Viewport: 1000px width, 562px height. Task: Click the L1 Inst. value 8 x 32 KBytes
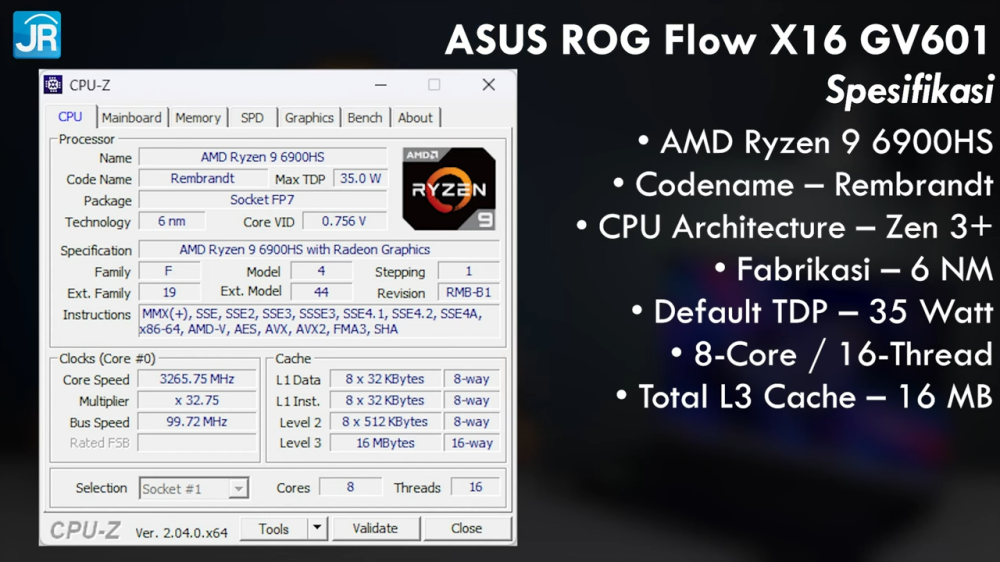[385, 400]
